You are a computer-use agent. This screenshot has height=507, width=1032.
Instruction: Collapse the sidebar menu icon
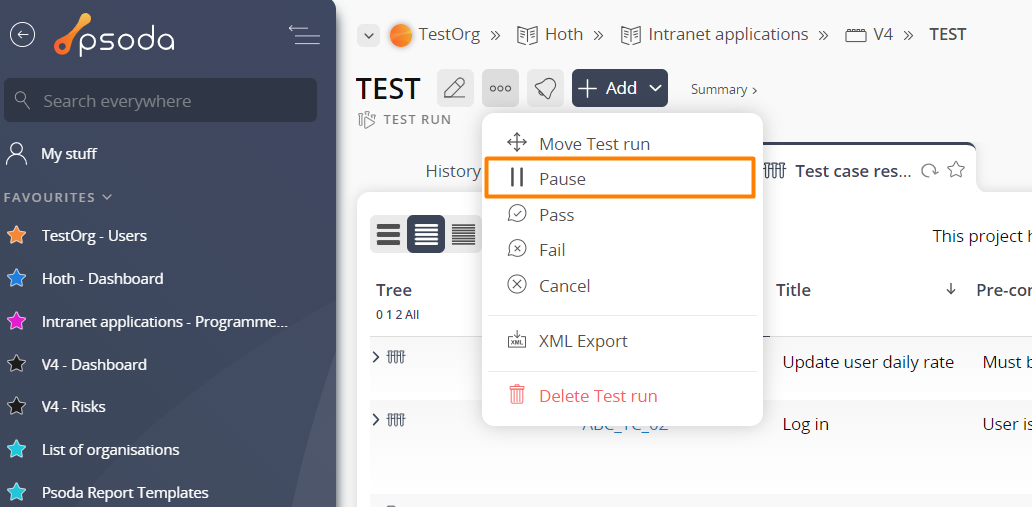point(304,35)
